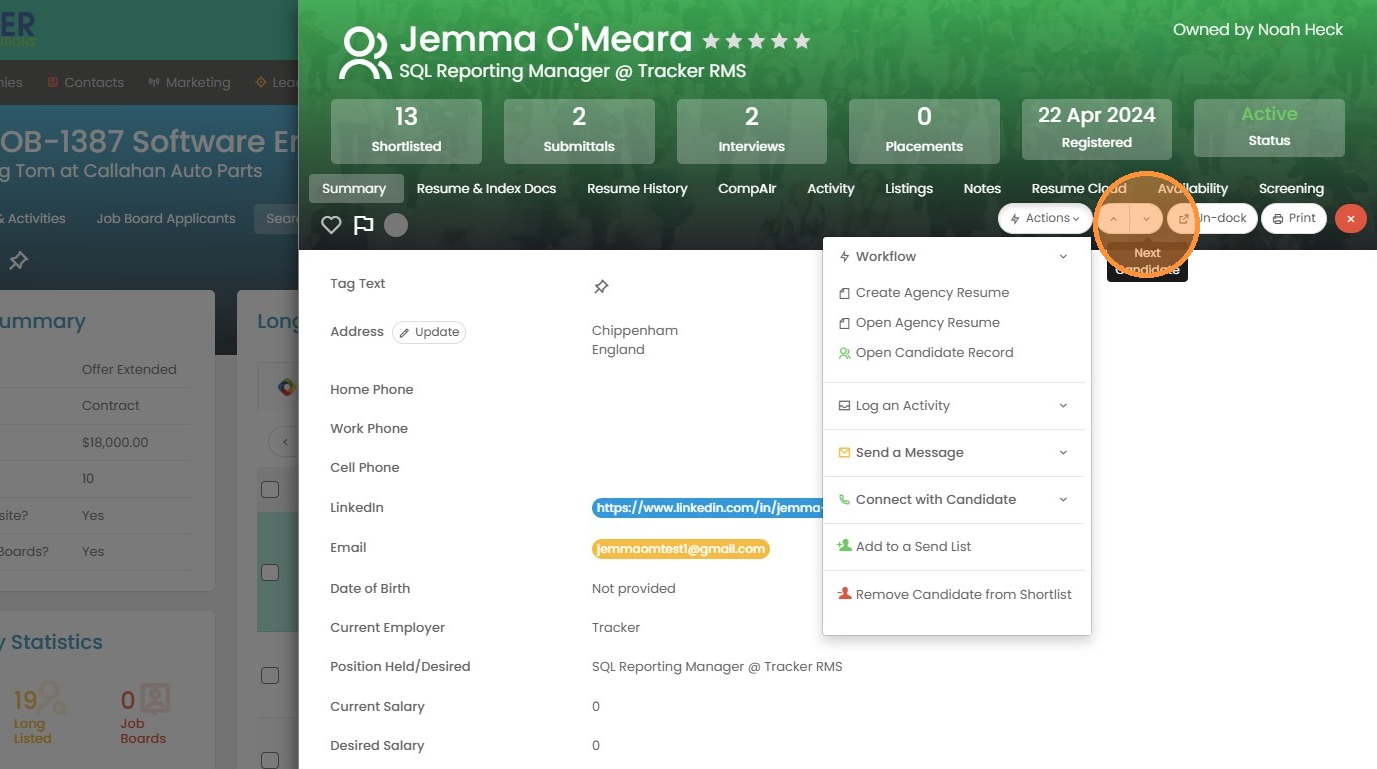
Task: Click the Chippenham address text
Action: (x=635, y=331)
